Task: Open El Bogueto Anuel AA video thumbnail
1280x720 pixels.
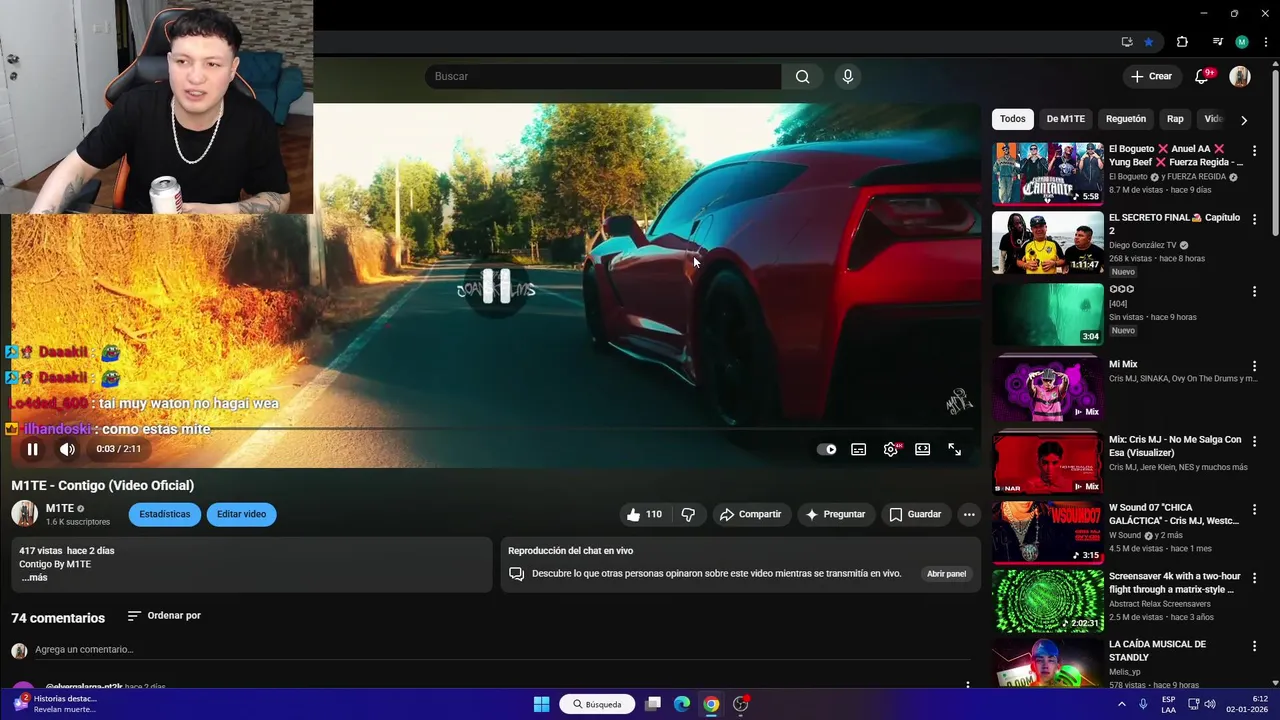Action: point(1048,173)
